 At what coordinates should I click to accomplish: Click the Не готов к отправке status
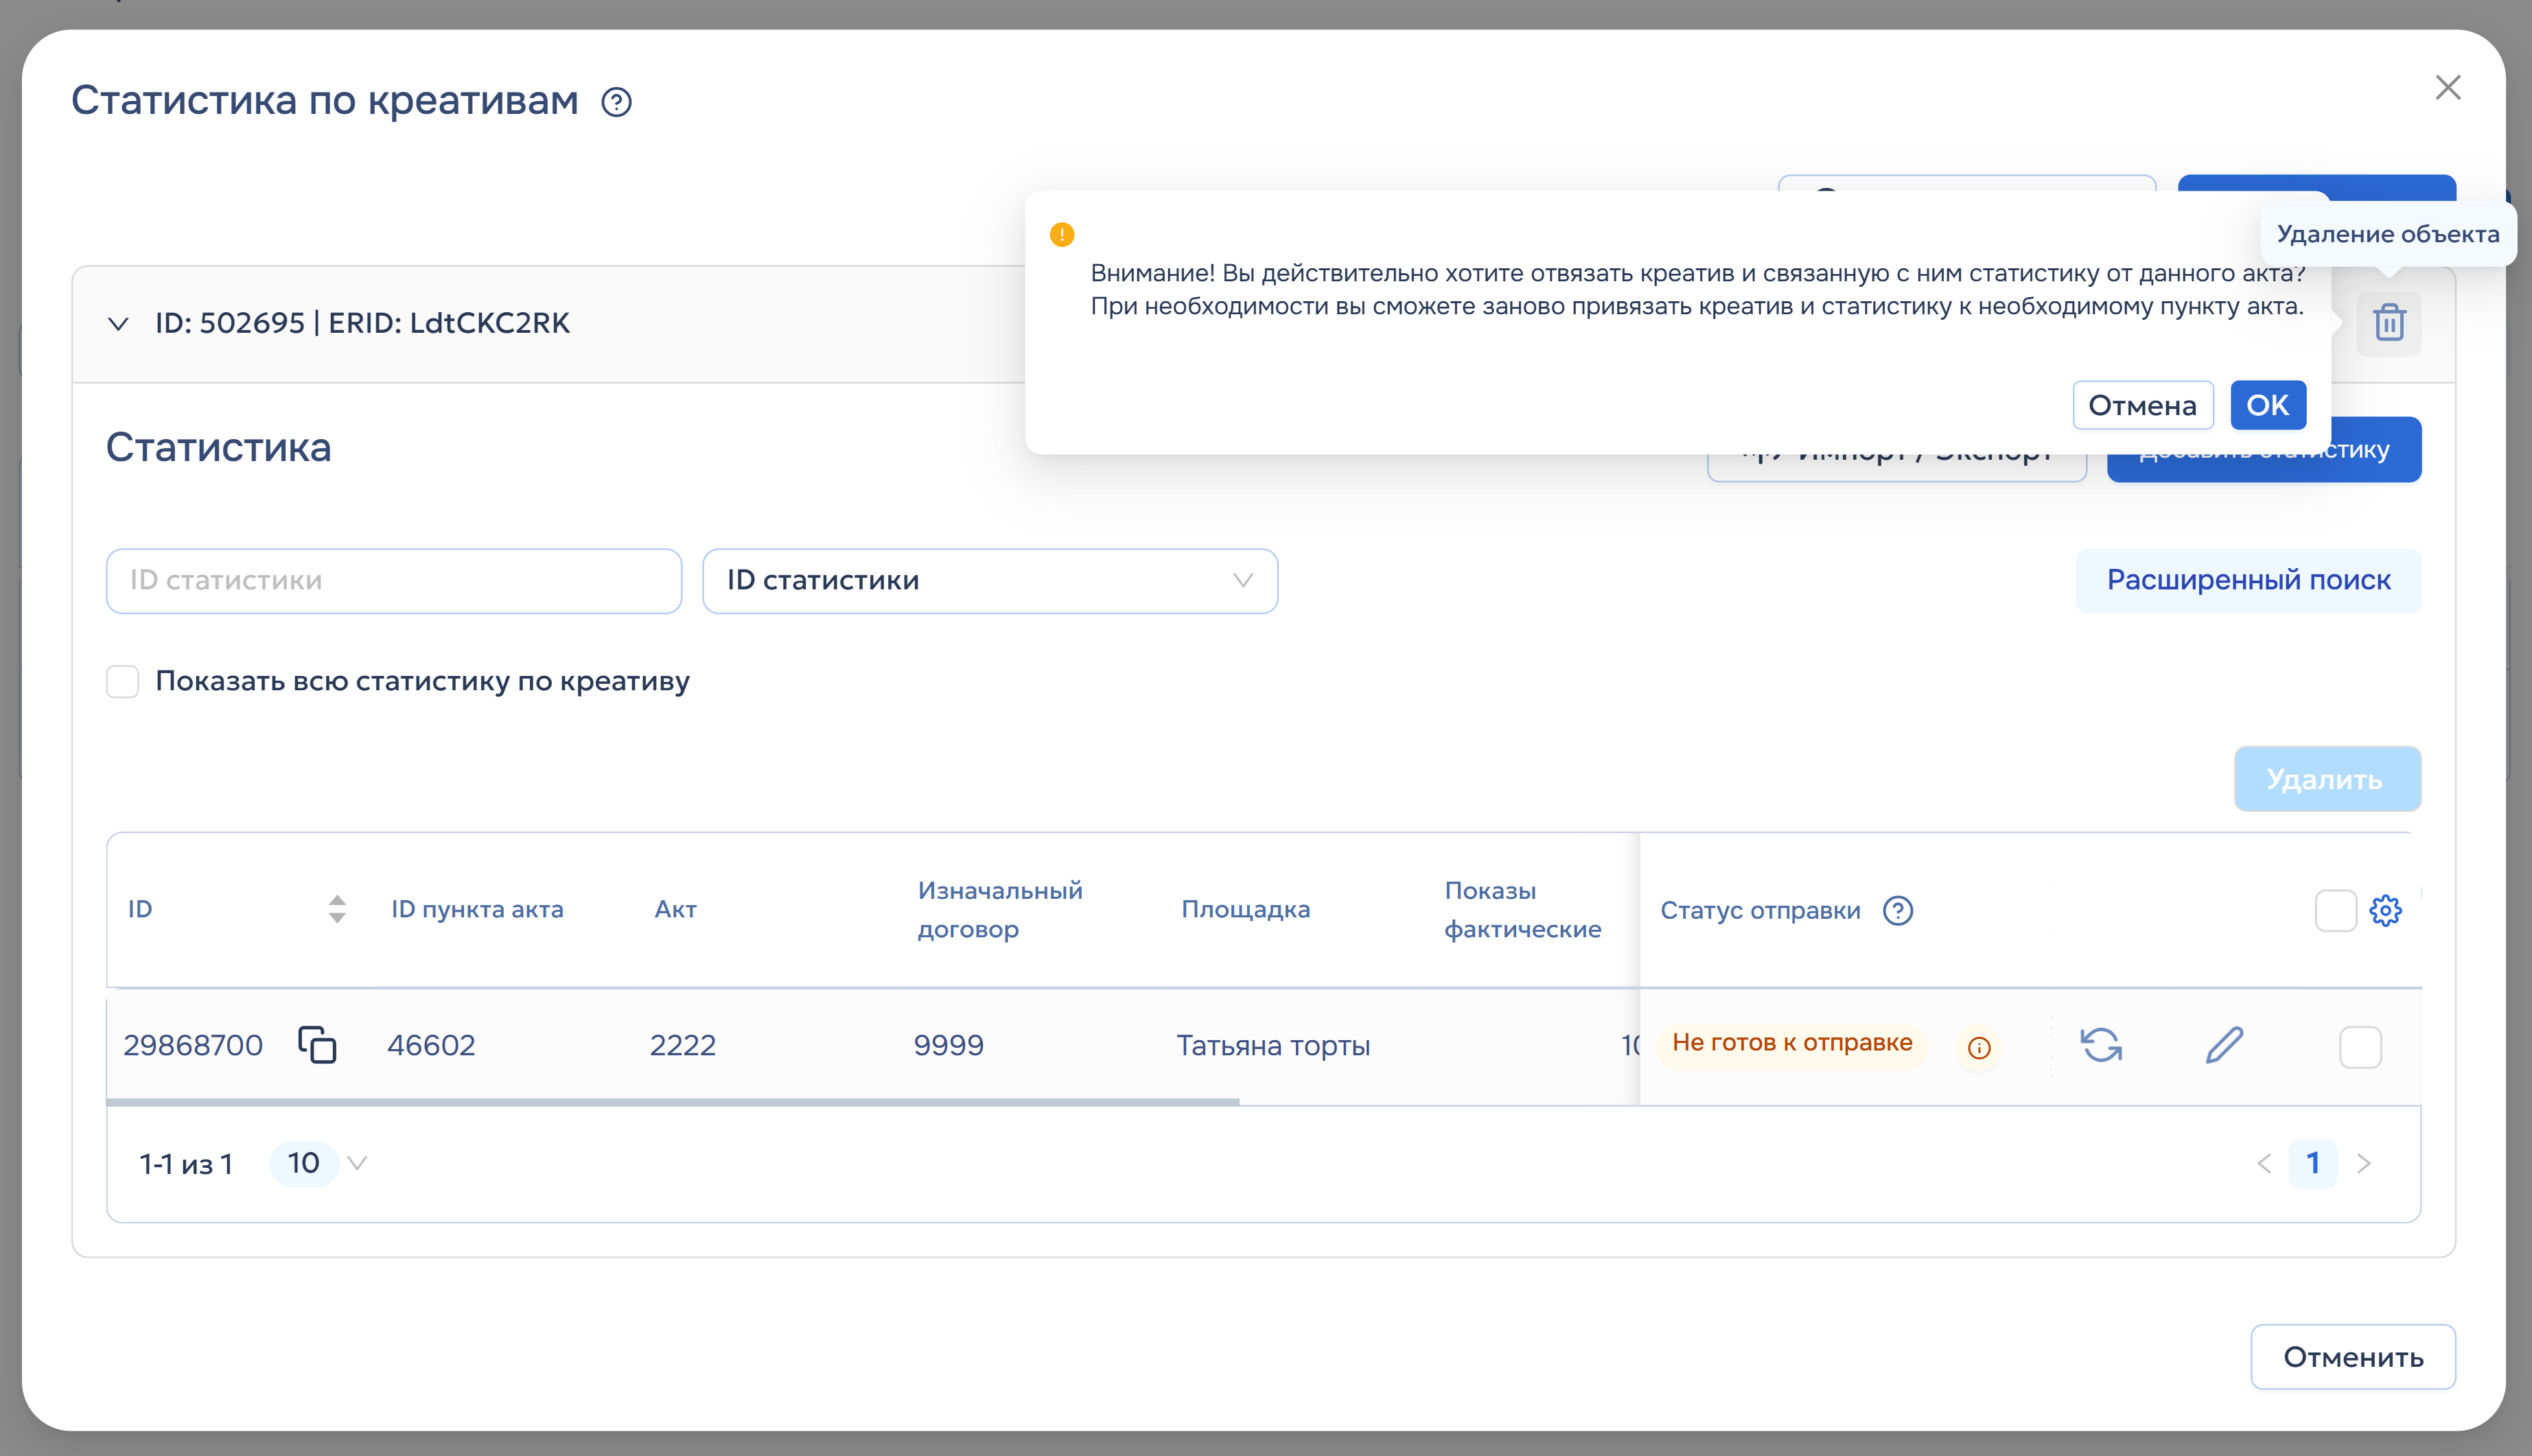(1792, 1043)
